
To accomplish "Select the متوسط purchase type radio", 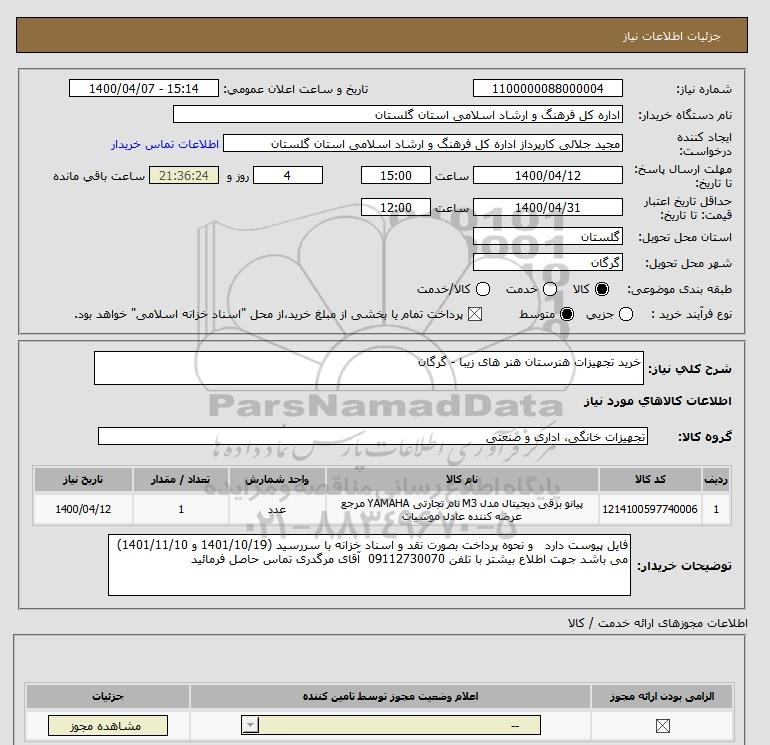I will [567, 314].
